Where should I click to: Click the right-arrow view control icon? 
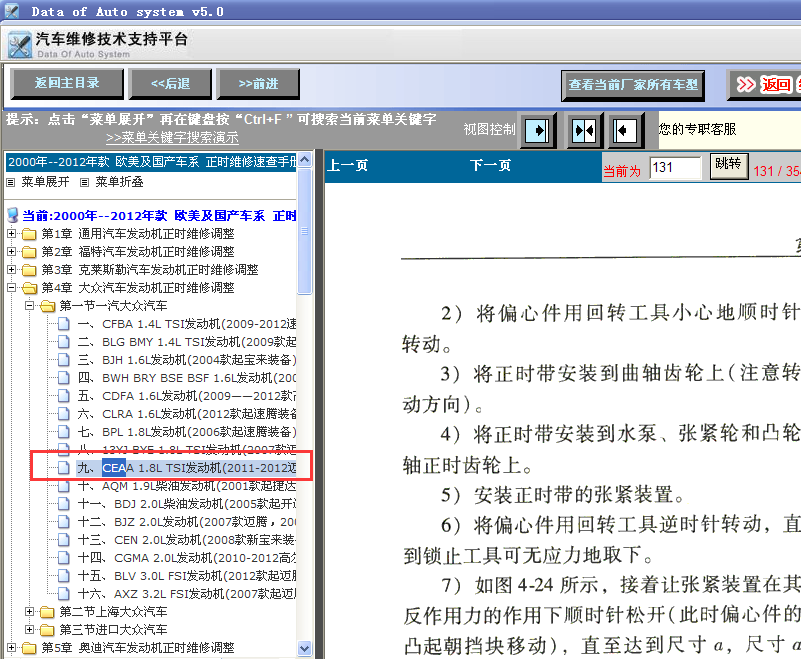[x=537, y=130]
